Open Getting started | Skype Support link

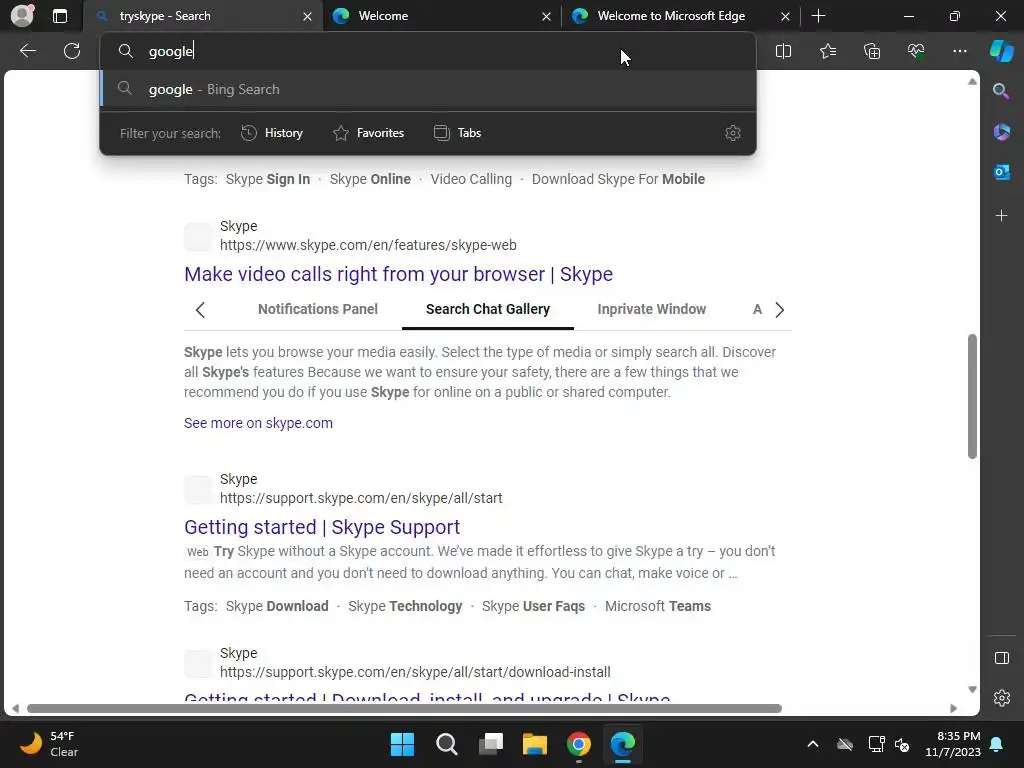(322, 527)
